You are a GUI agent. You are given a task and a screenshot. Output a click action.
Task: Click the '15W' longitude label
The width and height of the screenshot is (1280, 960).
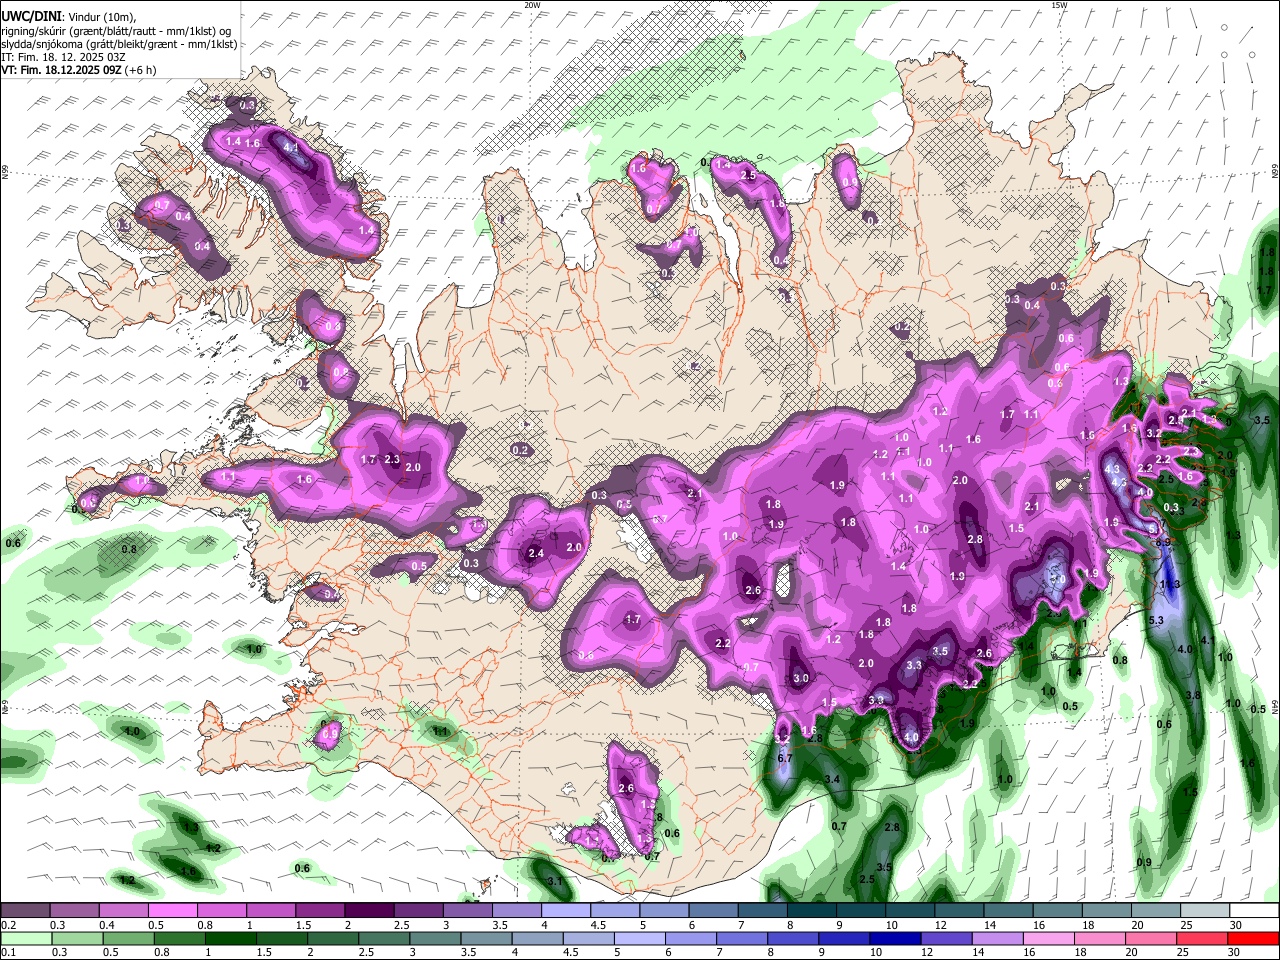(1059, 5)
